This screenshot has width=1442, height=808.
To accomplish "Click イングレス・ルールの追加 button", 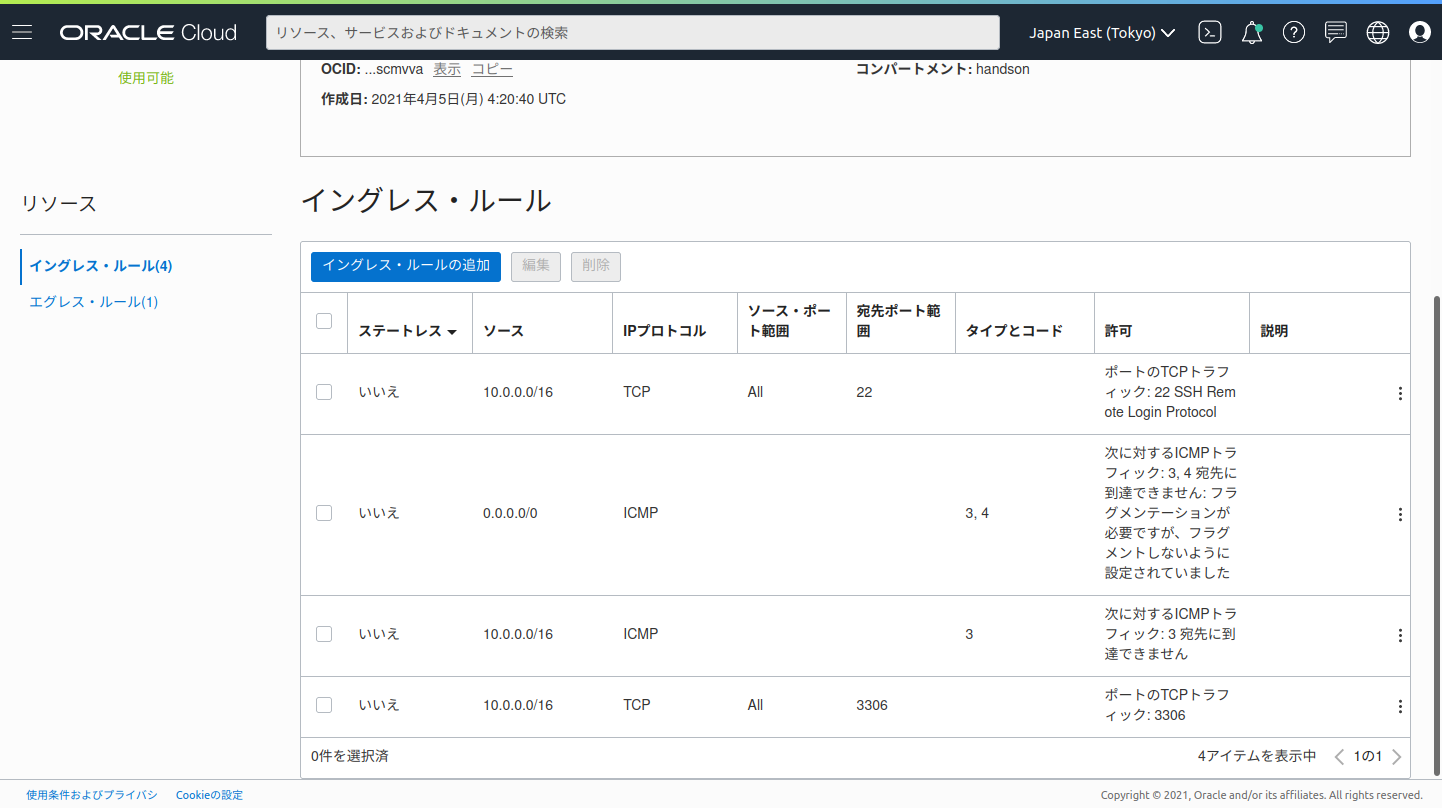I will [406, 266].
